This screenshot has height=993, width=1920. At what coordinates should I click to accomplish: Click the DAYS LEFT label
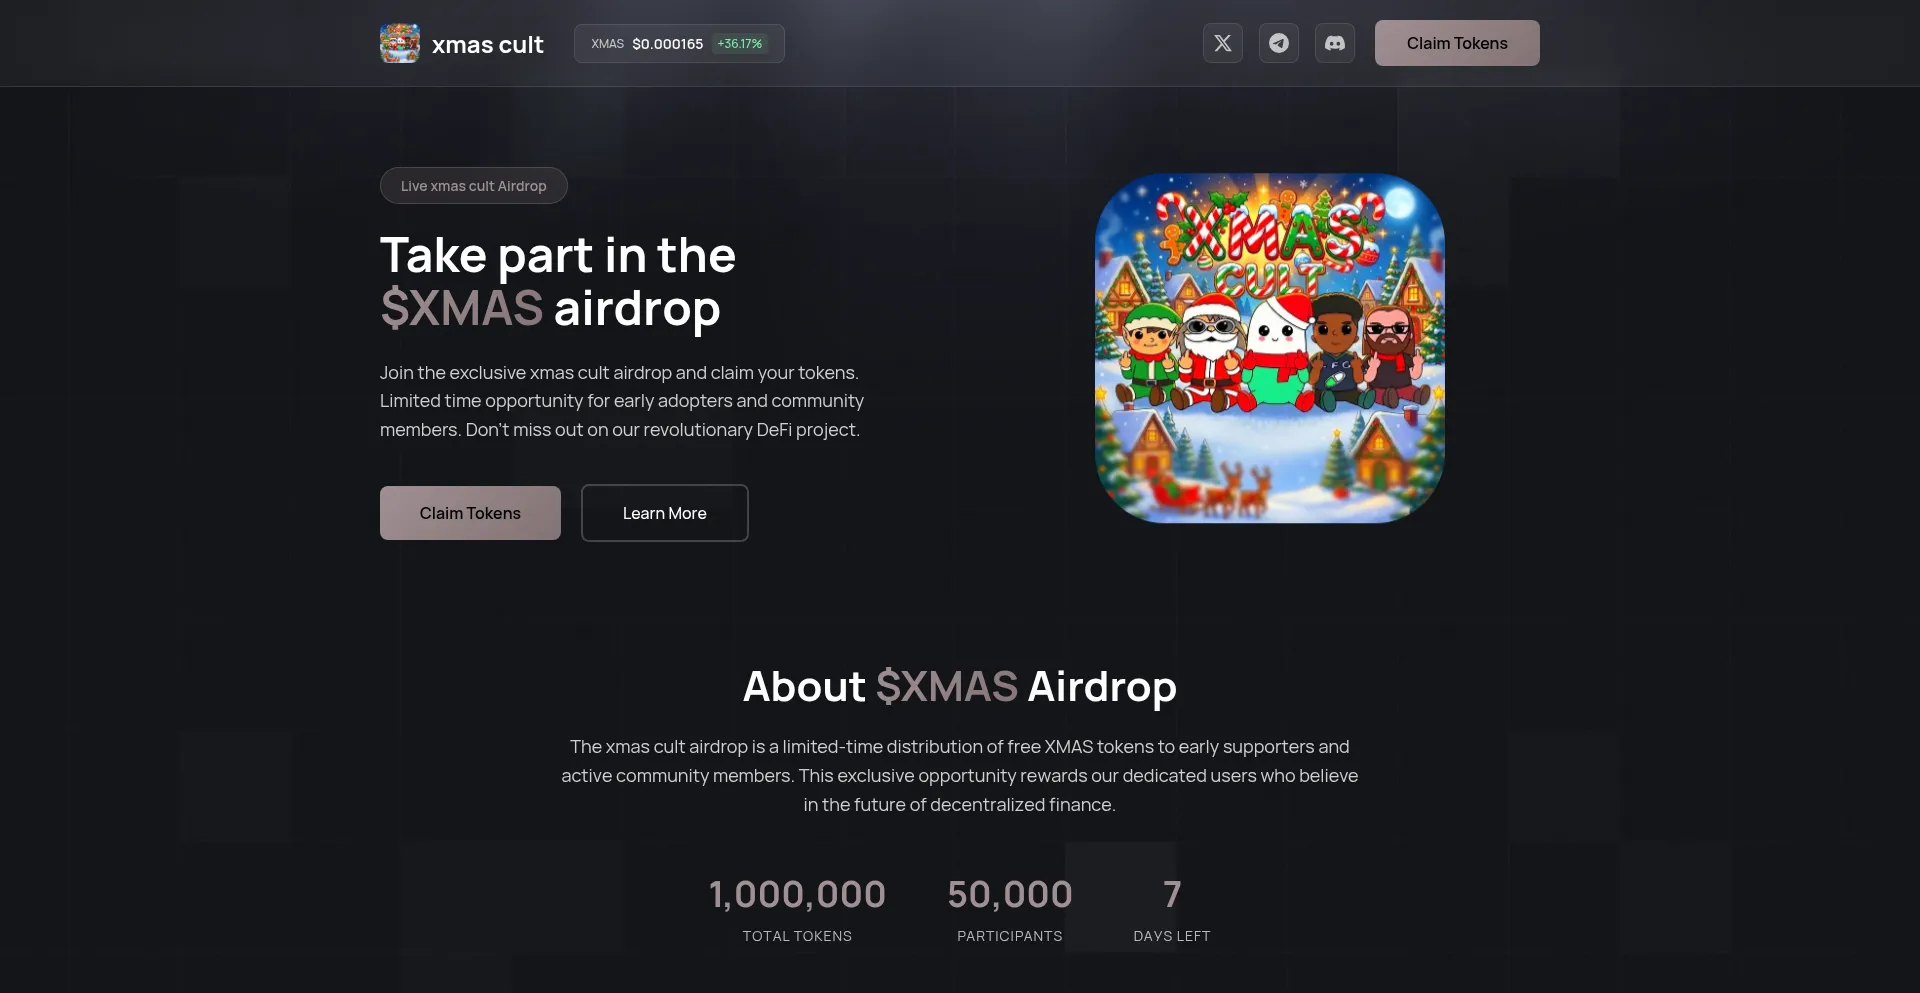click(1172, 936)
